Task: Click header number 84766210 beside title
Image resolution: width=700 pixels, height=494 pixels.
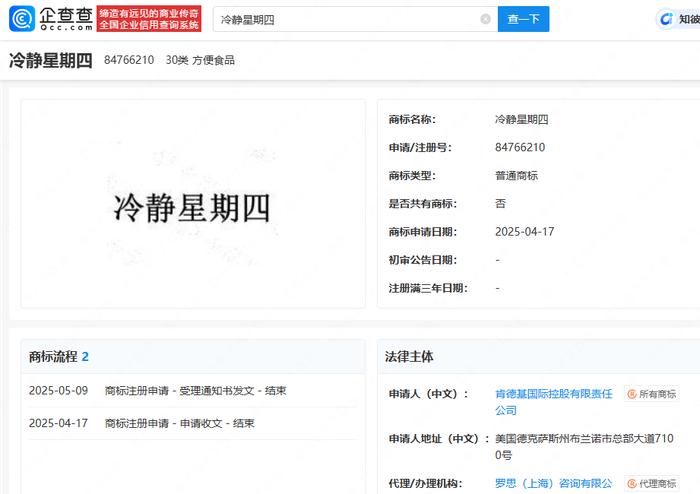Action: [129, 60]
